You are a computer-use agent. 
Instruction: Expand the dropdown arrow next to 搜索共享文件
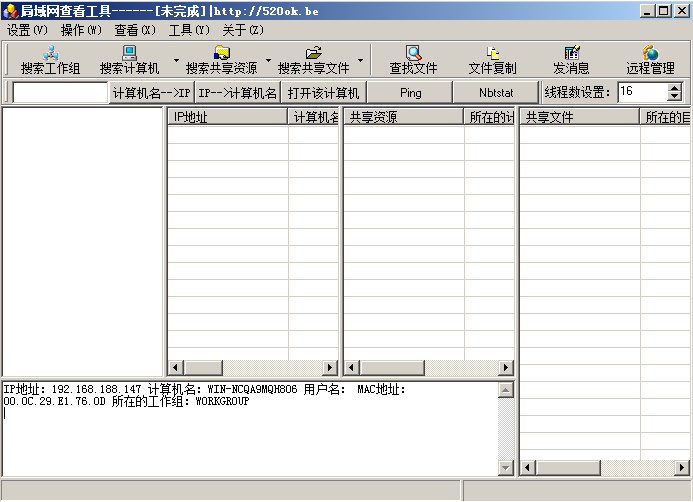(361, 60)
